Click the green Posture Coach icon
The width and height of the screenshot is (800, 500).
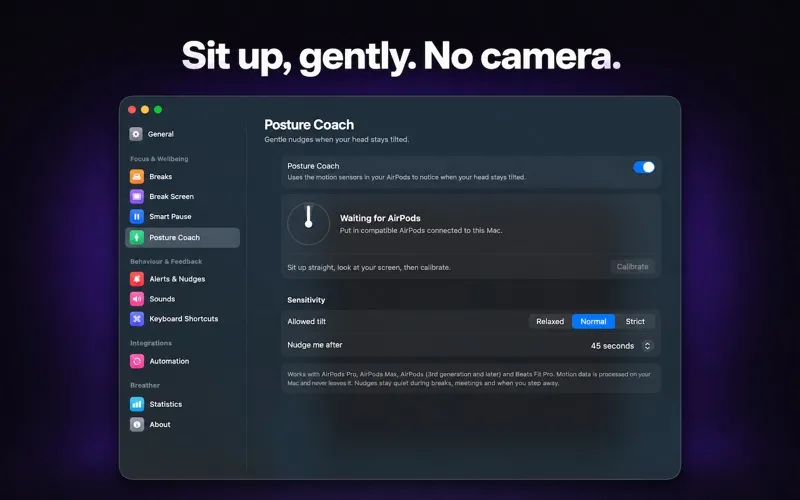pyautogui.click(x=137, y=238)
